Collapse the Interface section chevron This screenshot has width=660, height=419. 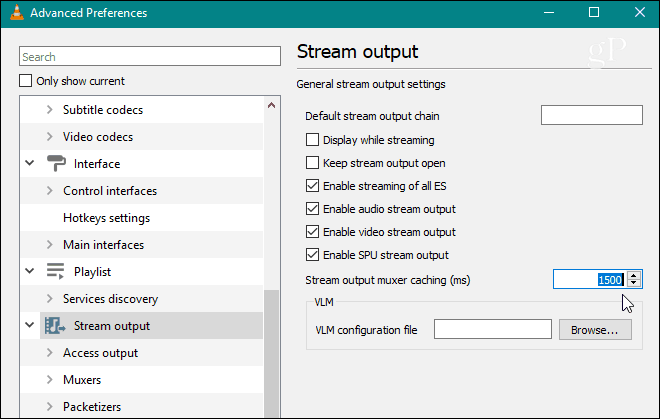[x=29, y=163]
